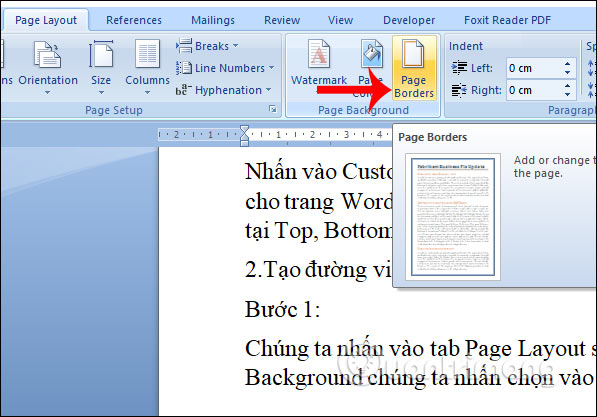The image size is (597, 417).
Task: Click the left indent box on ruler
Action: pos(244,144)
